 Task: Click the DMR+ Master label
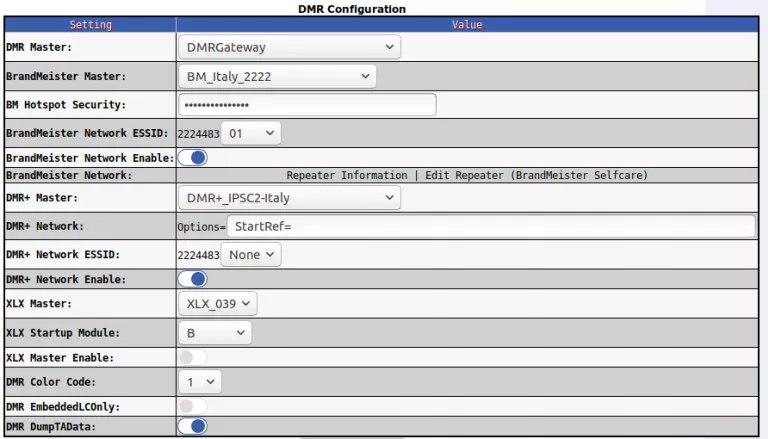click(42, 198)
